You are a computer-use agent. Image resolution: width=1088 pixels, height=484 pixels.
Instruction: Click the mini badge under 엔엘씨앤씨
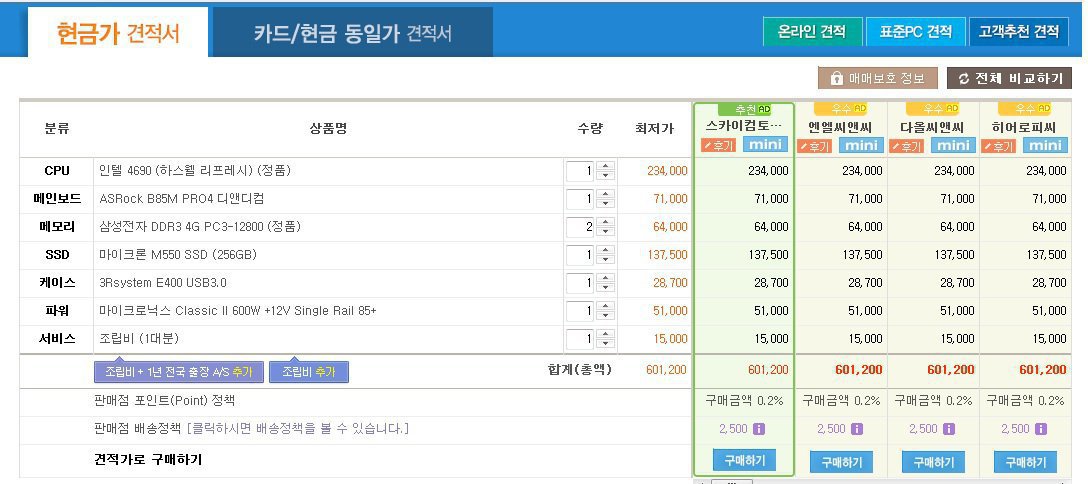point(860,146)
